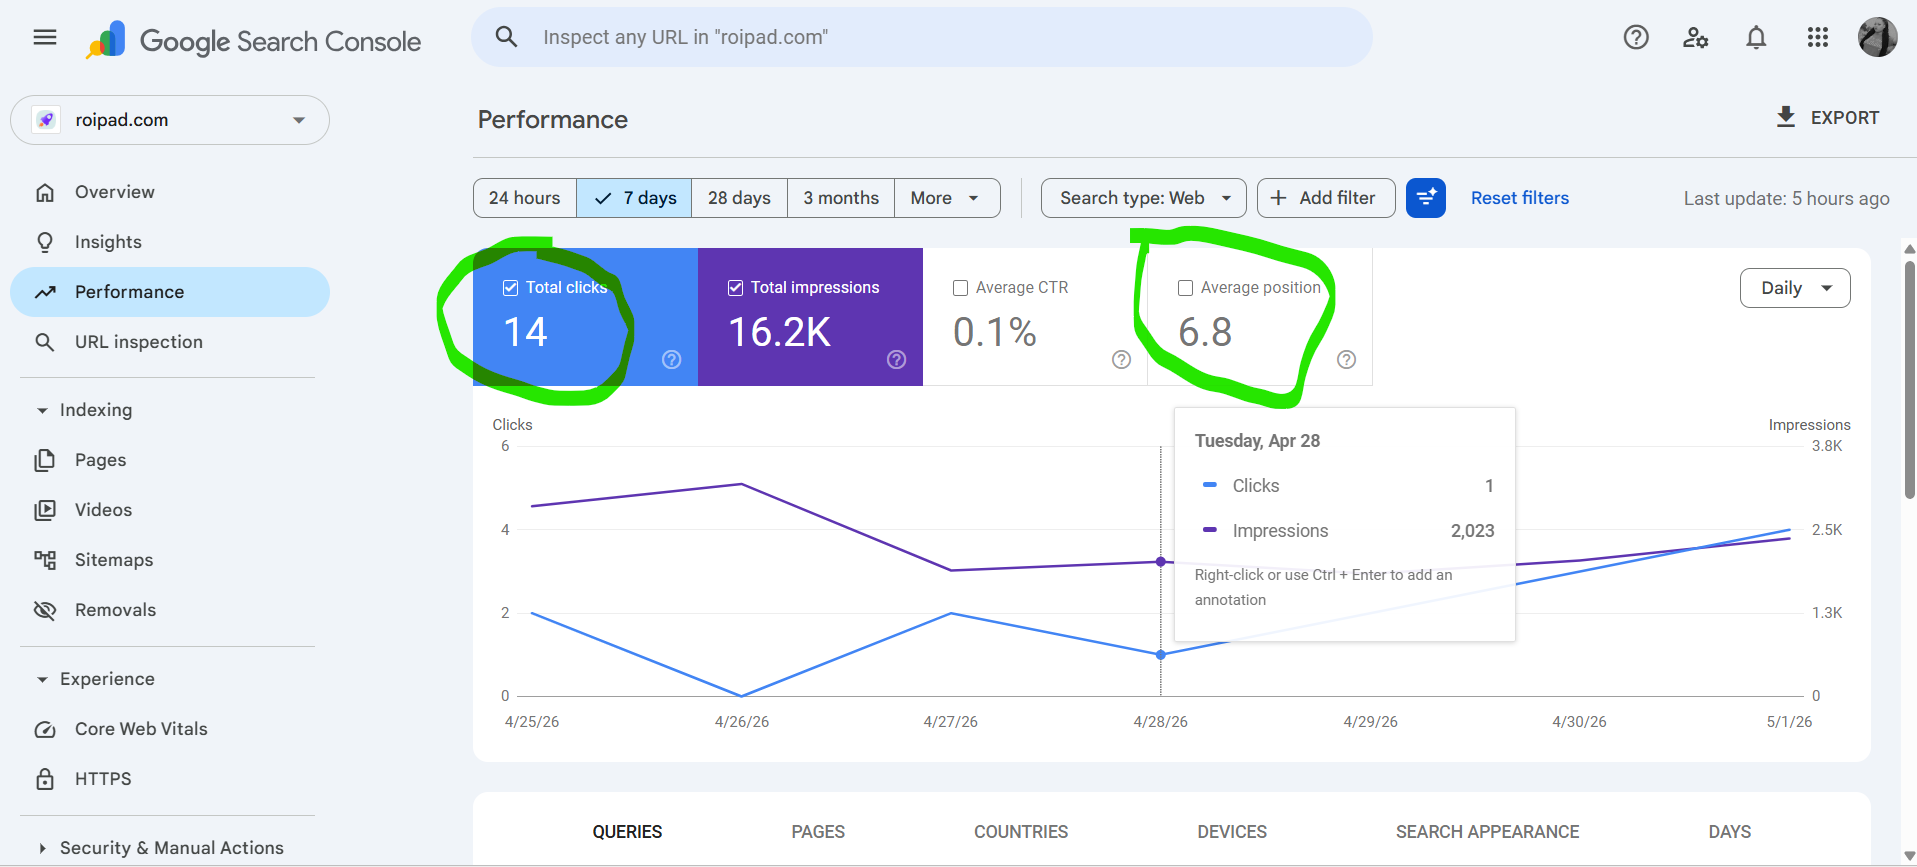Click the Reset filters link
The width and height of the screenshot is (1917, 867).
(x=1520, y=198)
